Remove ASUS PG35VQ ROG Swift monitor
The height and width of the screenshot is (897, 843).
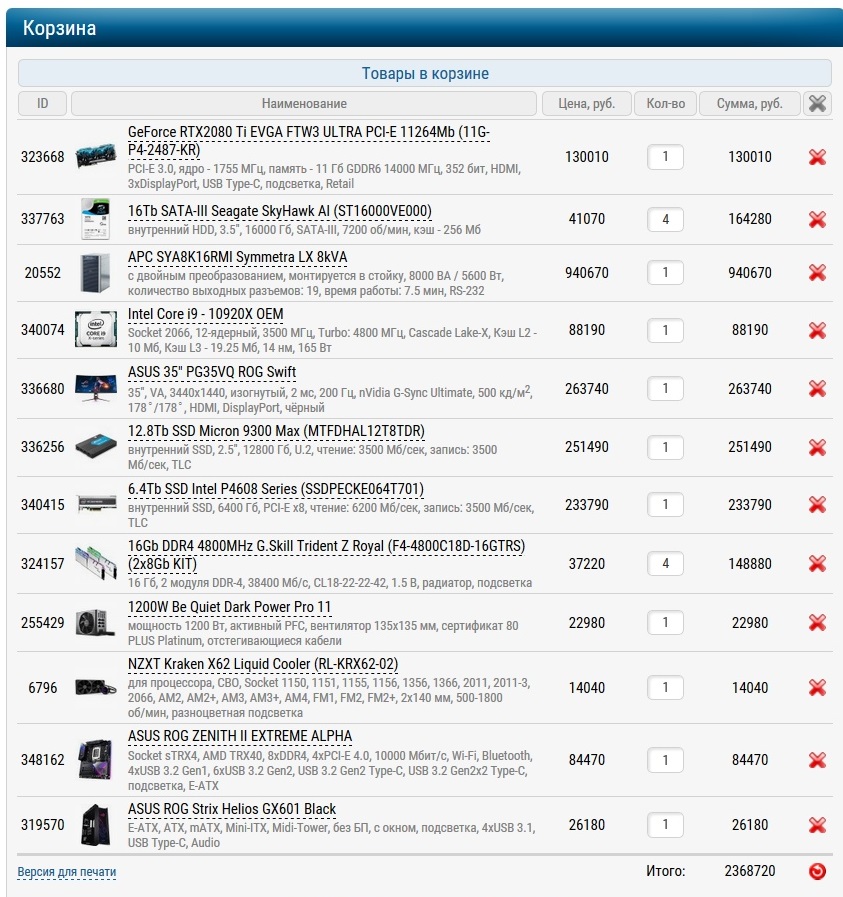(x=817, y=389)
